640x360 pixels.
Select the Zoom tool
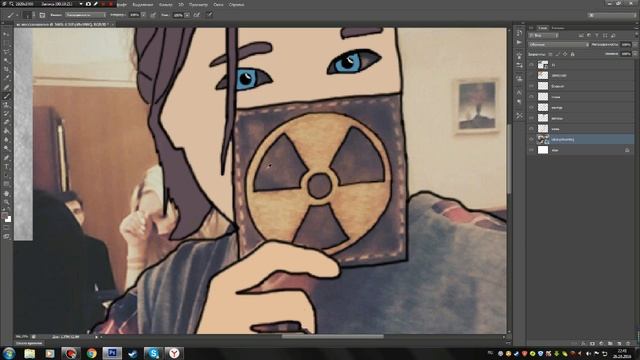(x=6, y=202)
